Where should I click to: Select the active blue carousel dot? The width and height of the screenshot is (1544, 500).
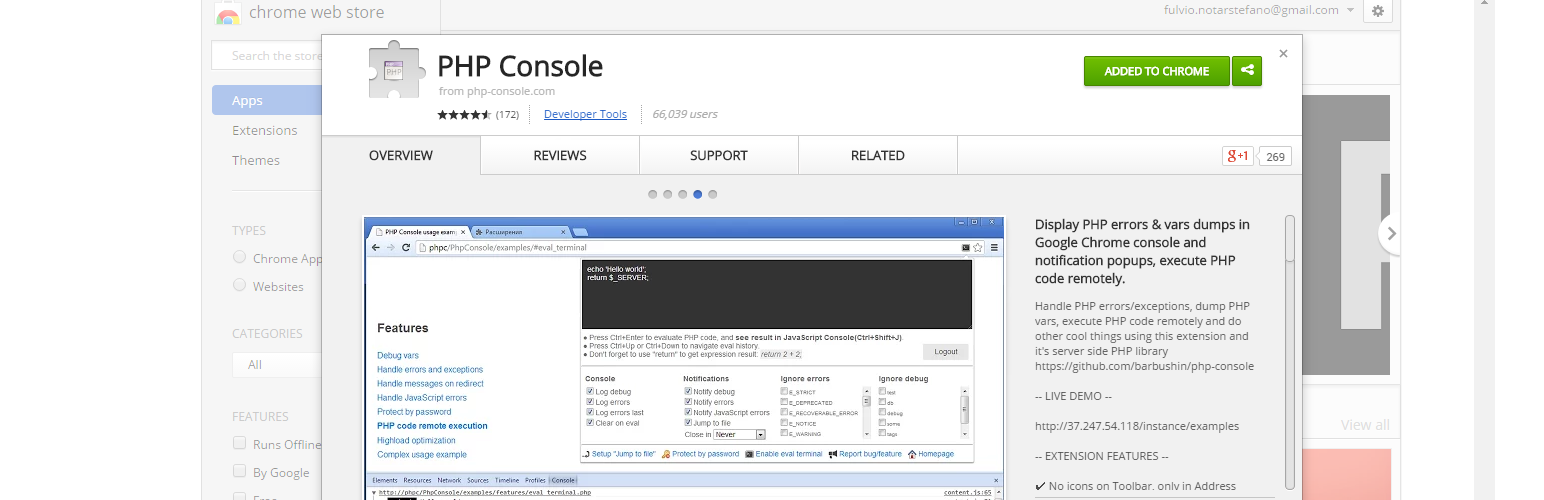tap(698, 194)
